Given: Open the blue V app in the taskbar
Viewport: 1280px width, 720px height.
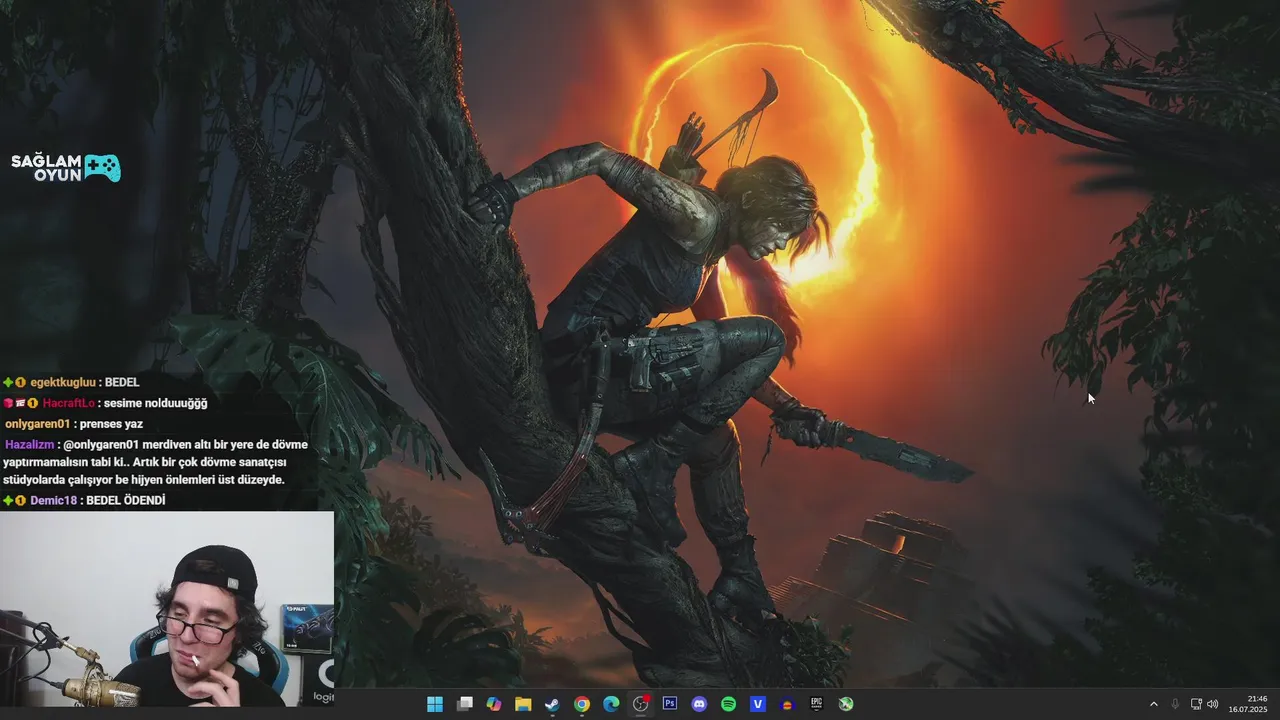Looking at the screenshot, I should (x=758, y=704).
